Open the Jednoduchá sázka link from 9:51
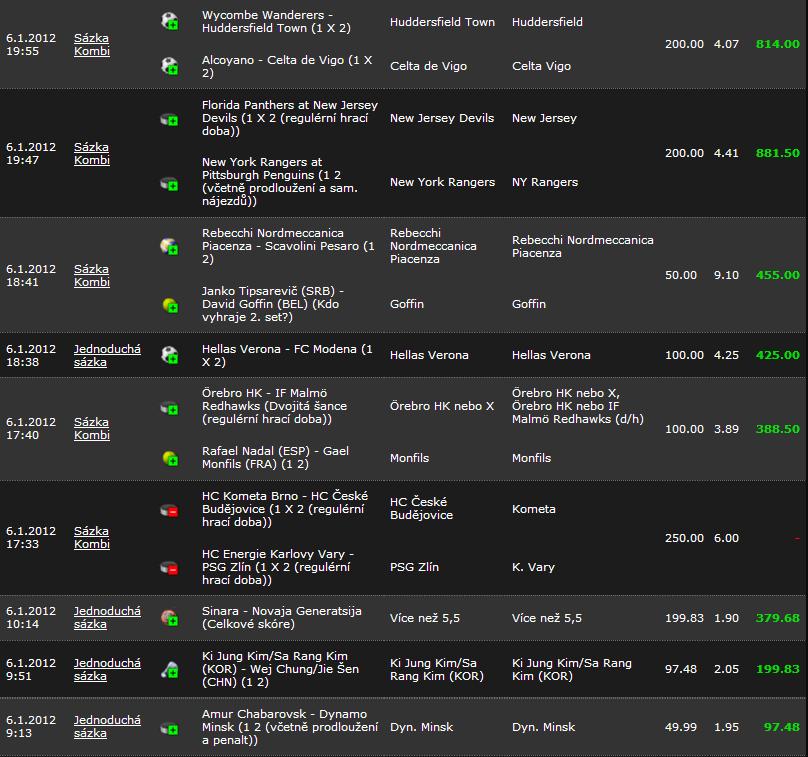The width and height of the screenshot is (808, 757). point(107,669)
